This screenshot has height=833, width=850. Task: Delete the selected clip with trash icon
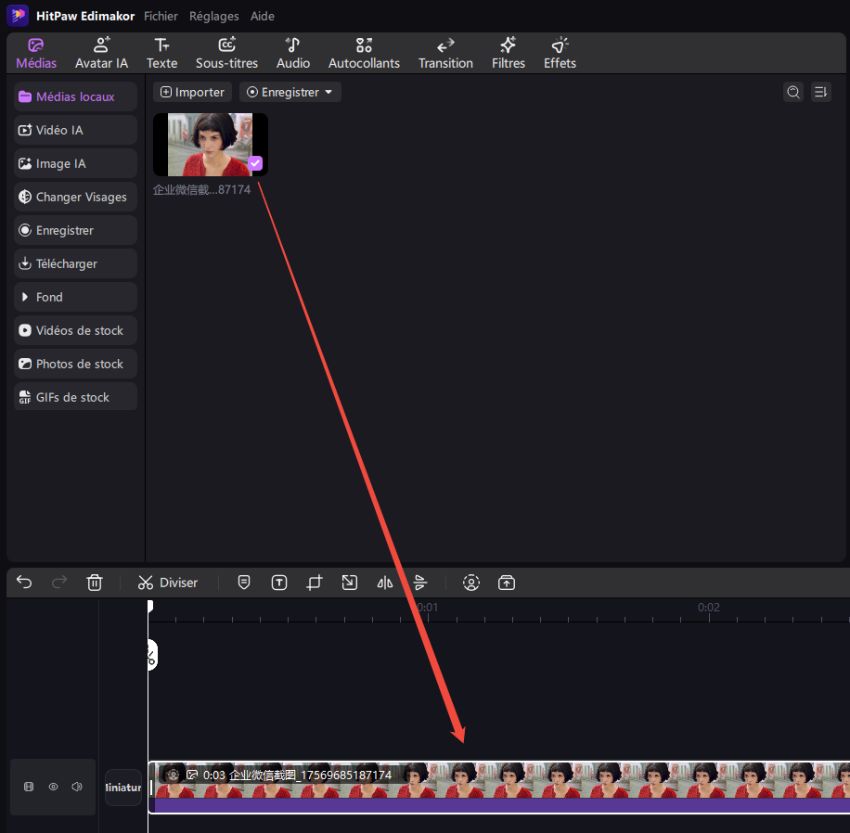(x=94, y=582)
